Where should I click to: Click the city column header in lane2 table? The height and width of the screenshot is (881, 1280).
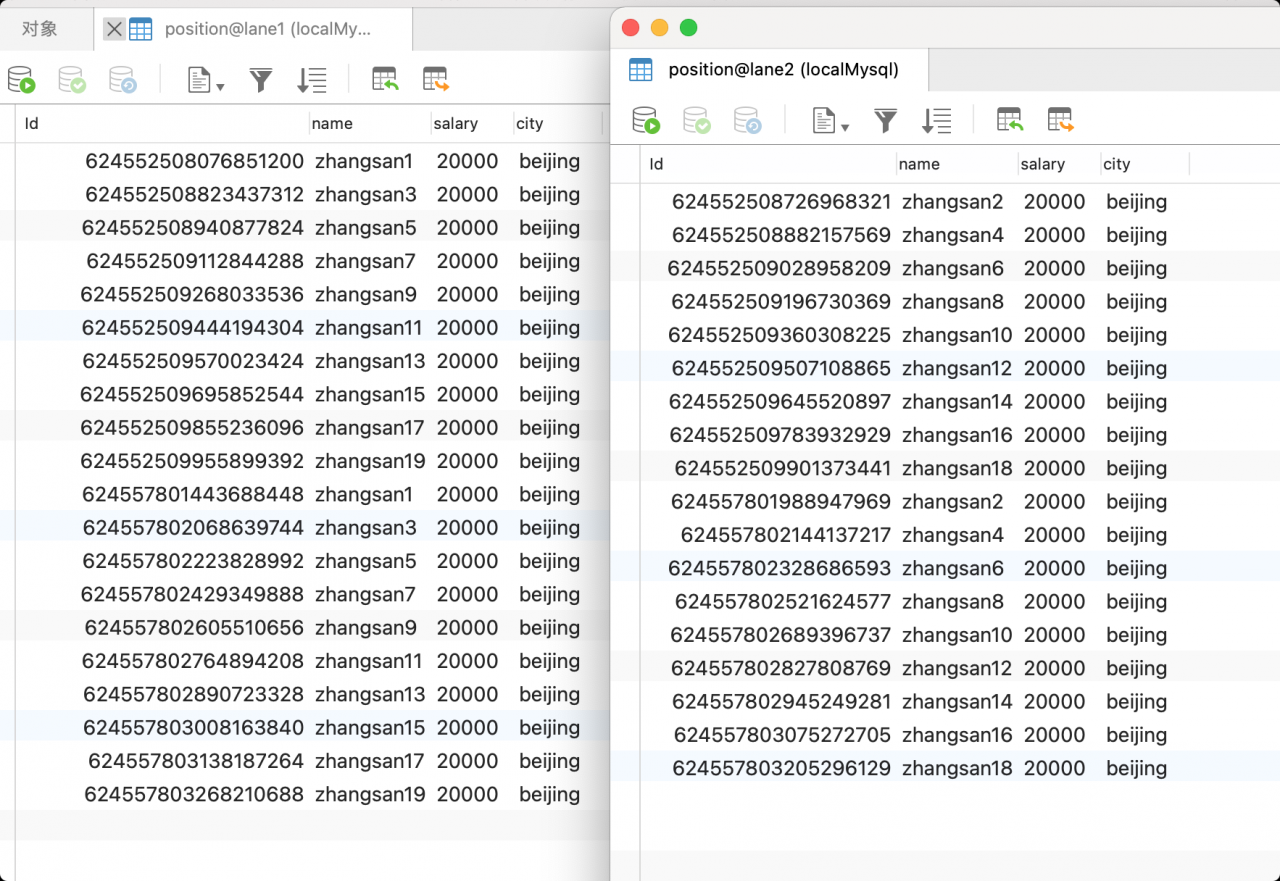[x=1117, y=164]
